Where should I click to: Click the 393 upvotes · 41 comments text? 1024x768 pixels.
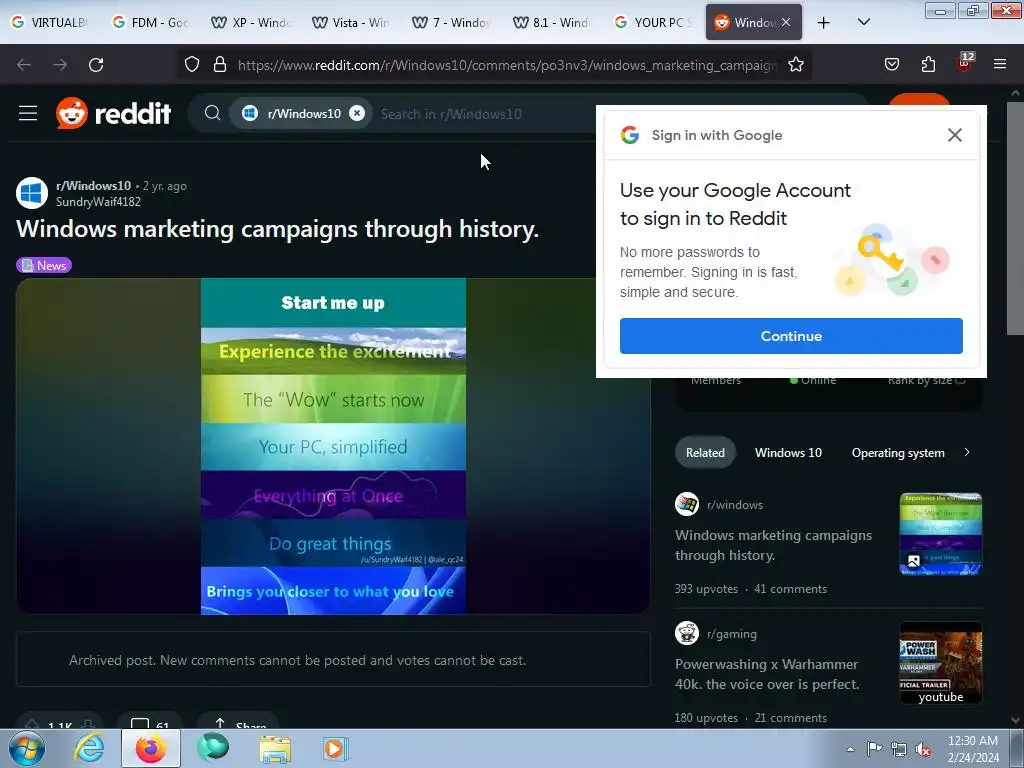(x=750, y=589)
